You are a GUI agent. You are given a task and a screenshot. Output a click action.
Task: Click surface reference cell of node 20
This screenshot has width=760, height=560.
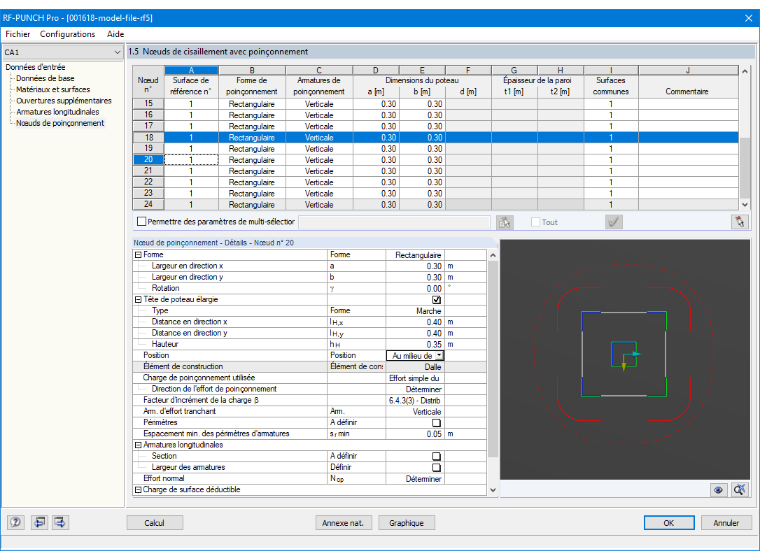click(191, 160)
